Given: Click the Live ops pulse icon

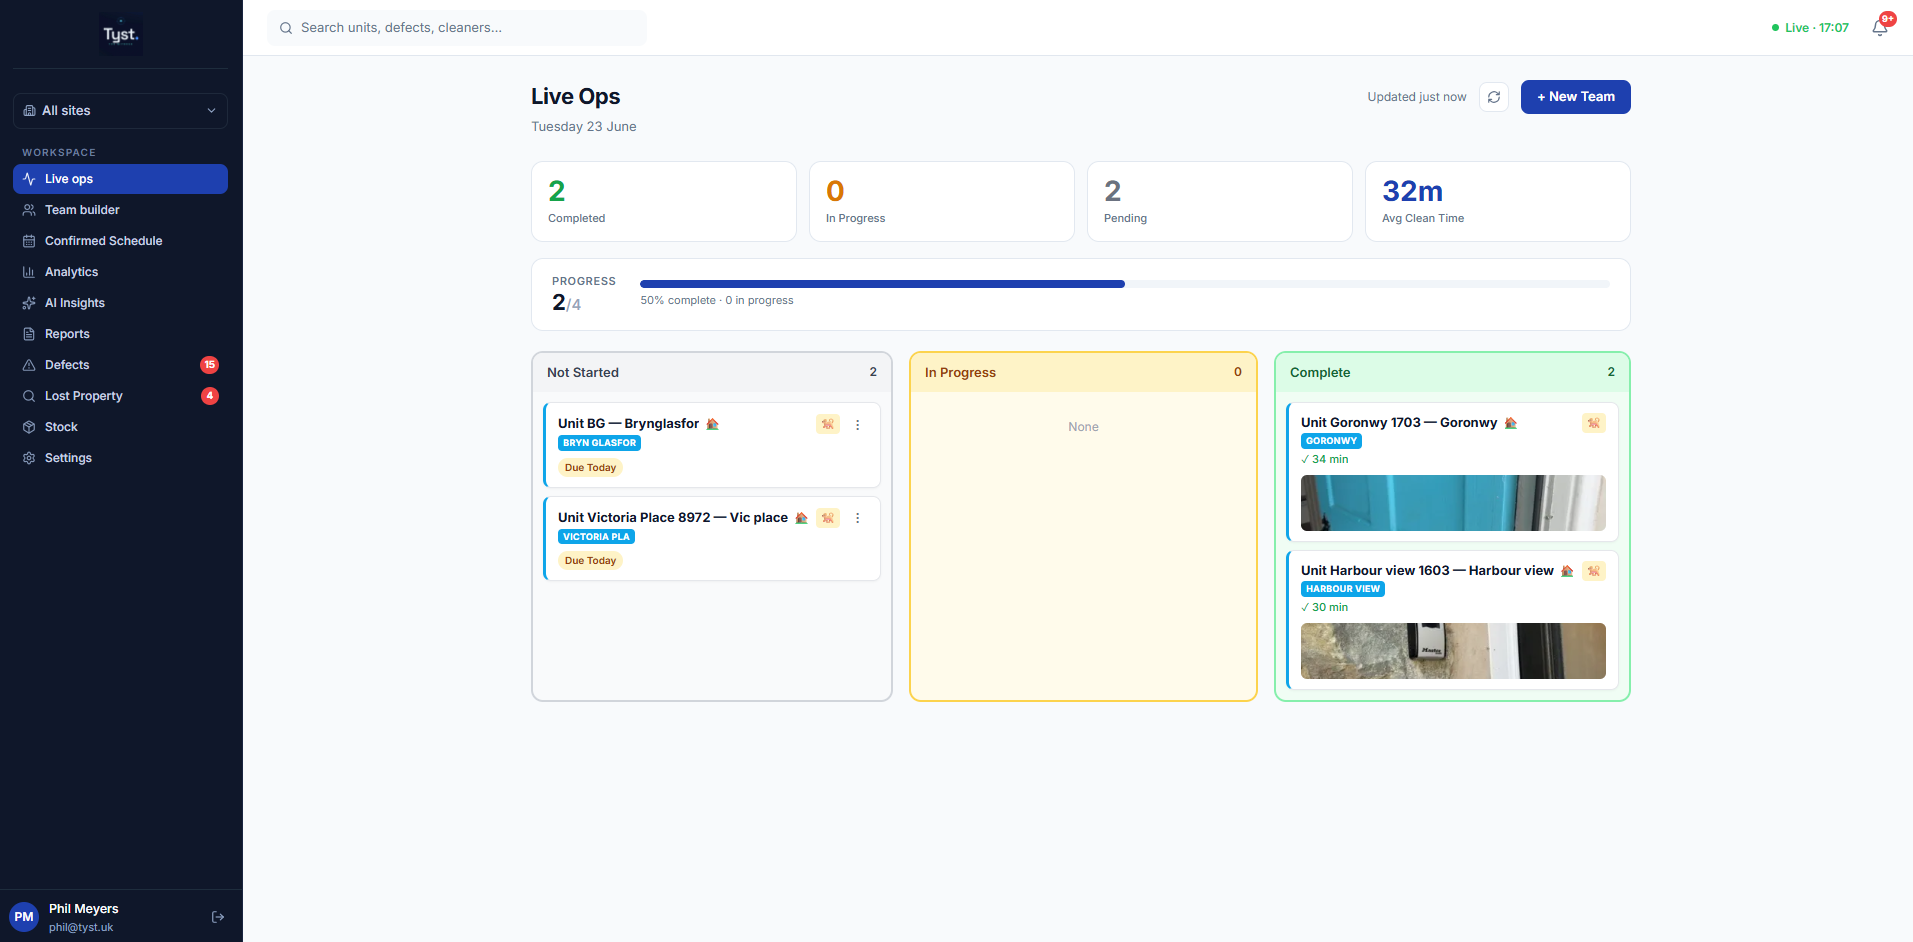Looking at the screenshot, I should 29,179.
